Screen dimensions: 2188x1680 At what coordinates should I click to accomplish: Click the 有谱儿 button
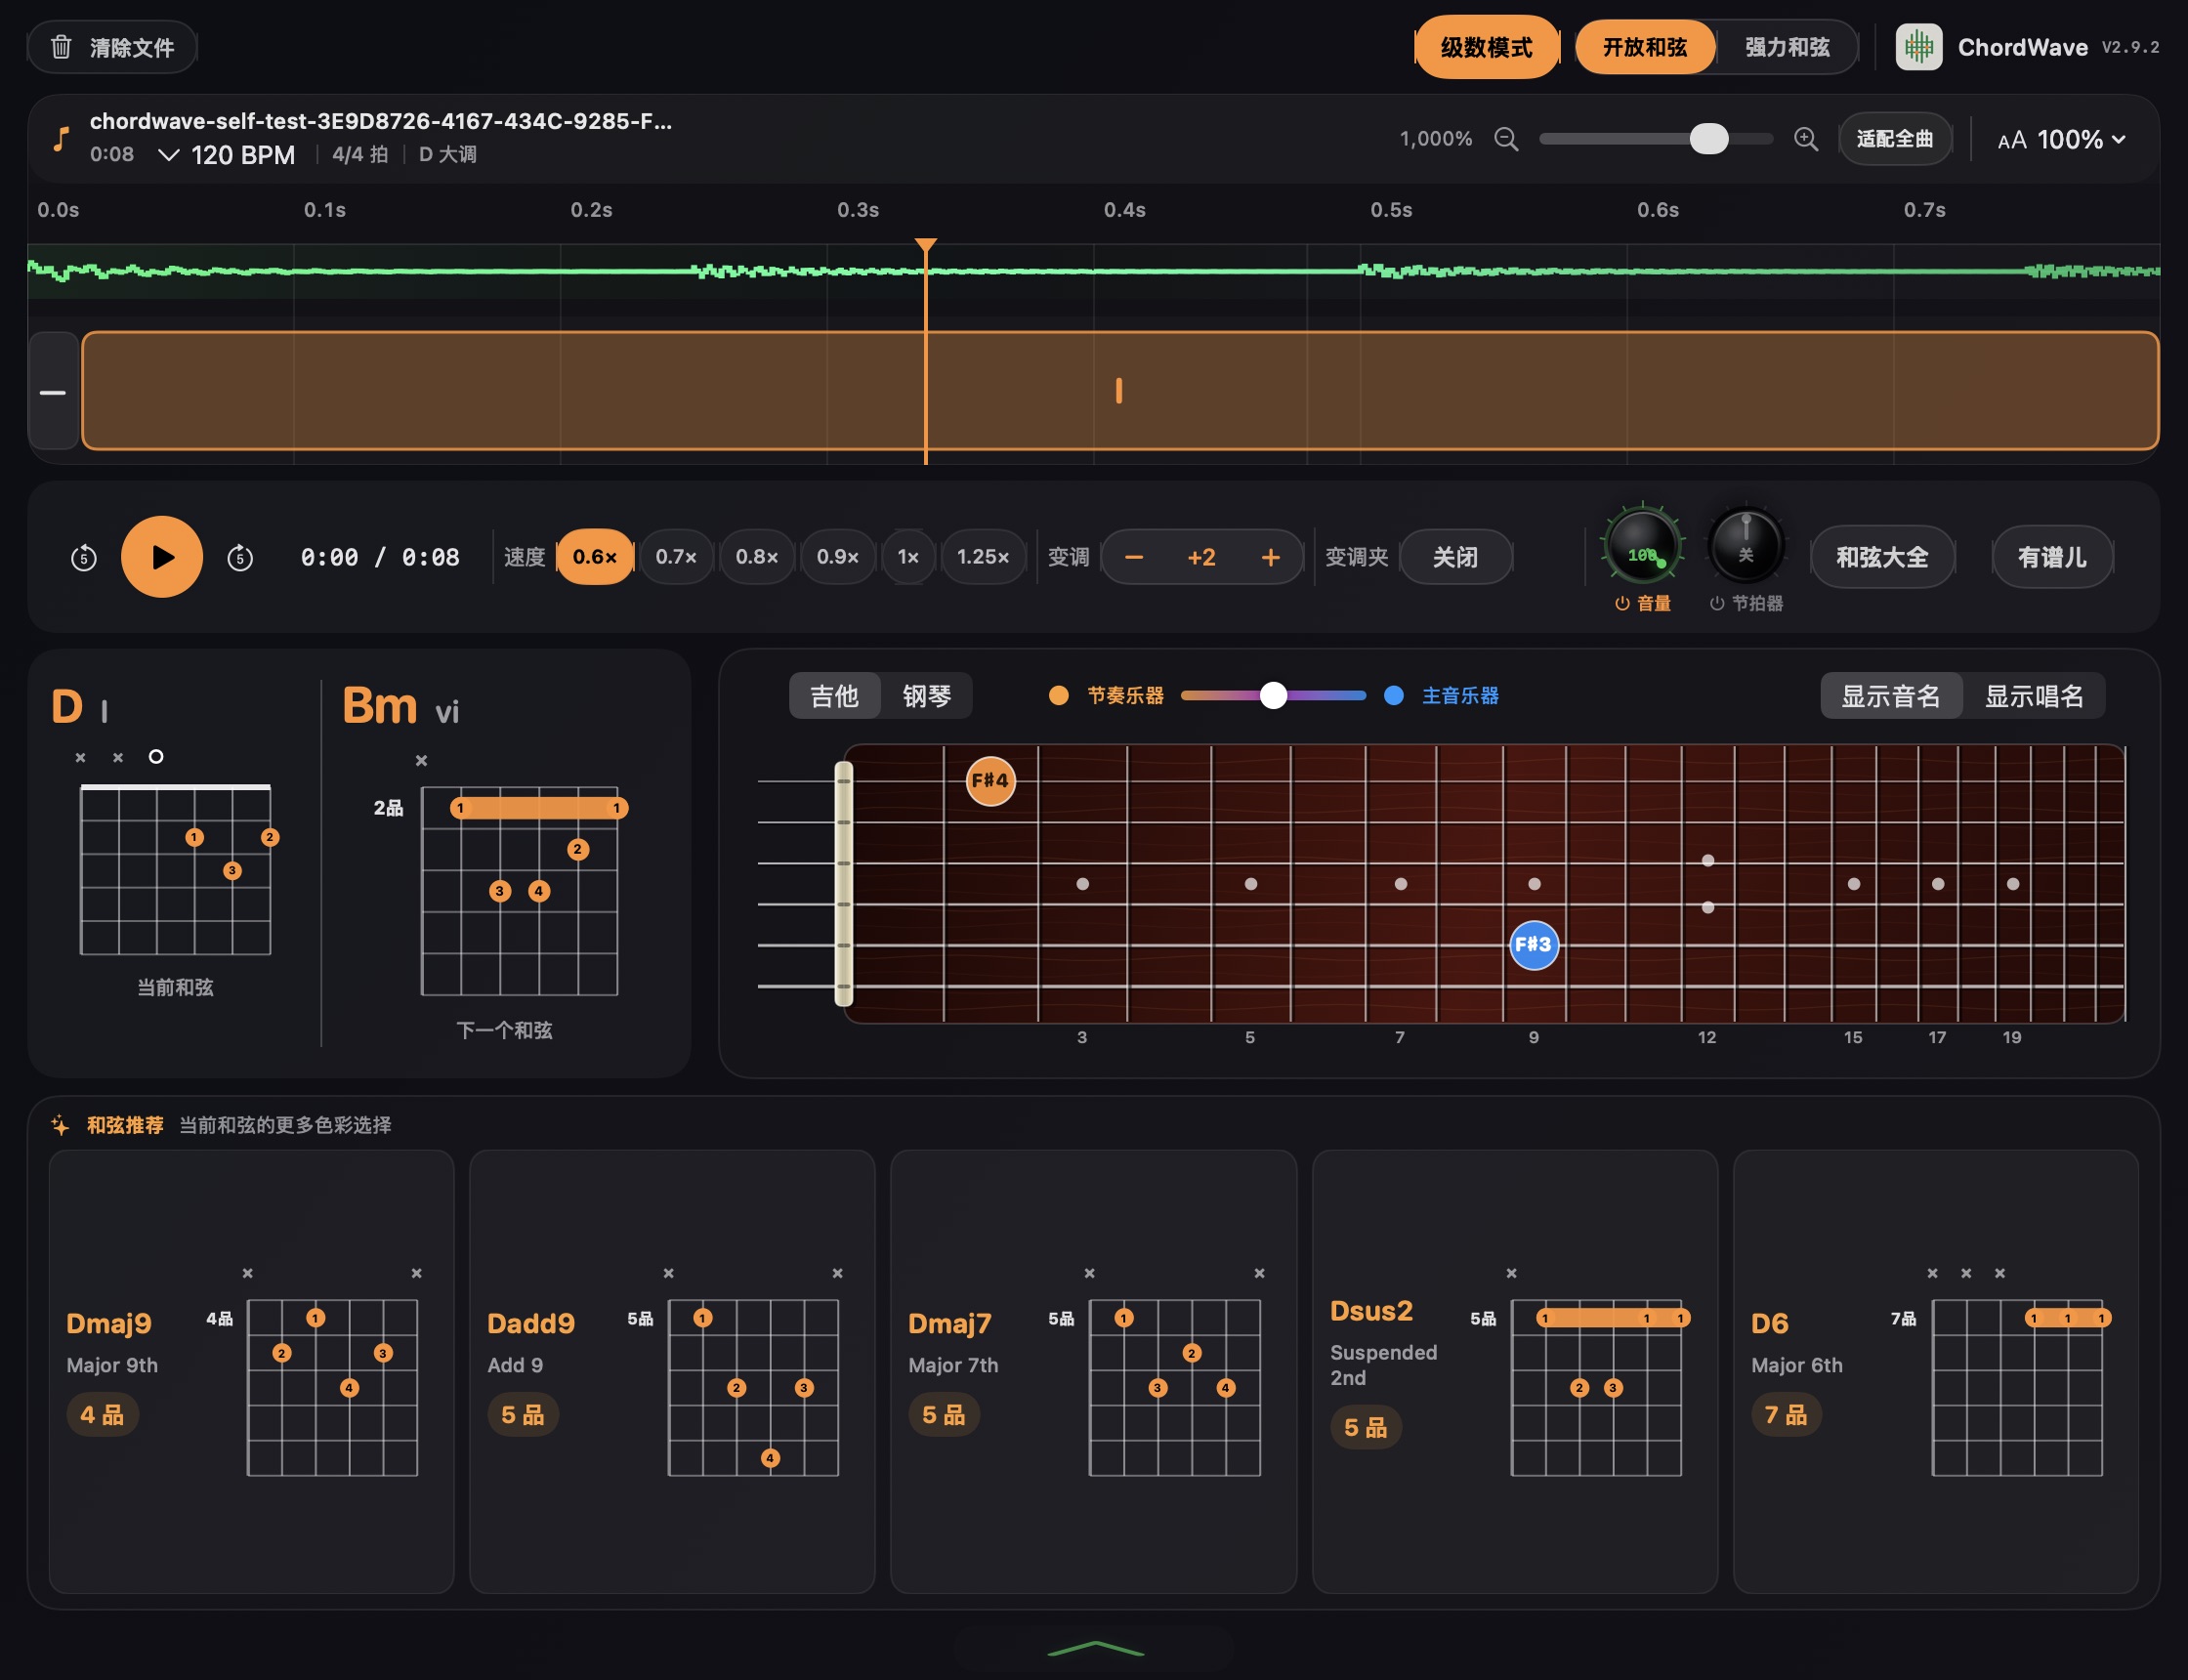[x=2052, y=557]
